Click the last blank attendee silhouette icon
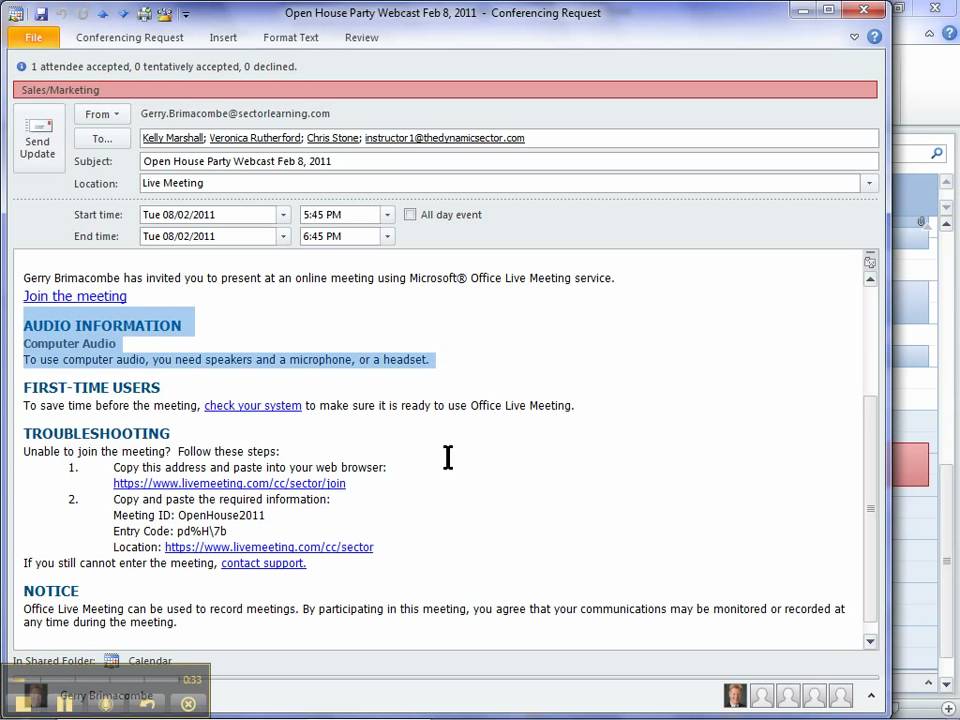Screen dimensions: 960x720 (x=841, y=696)
